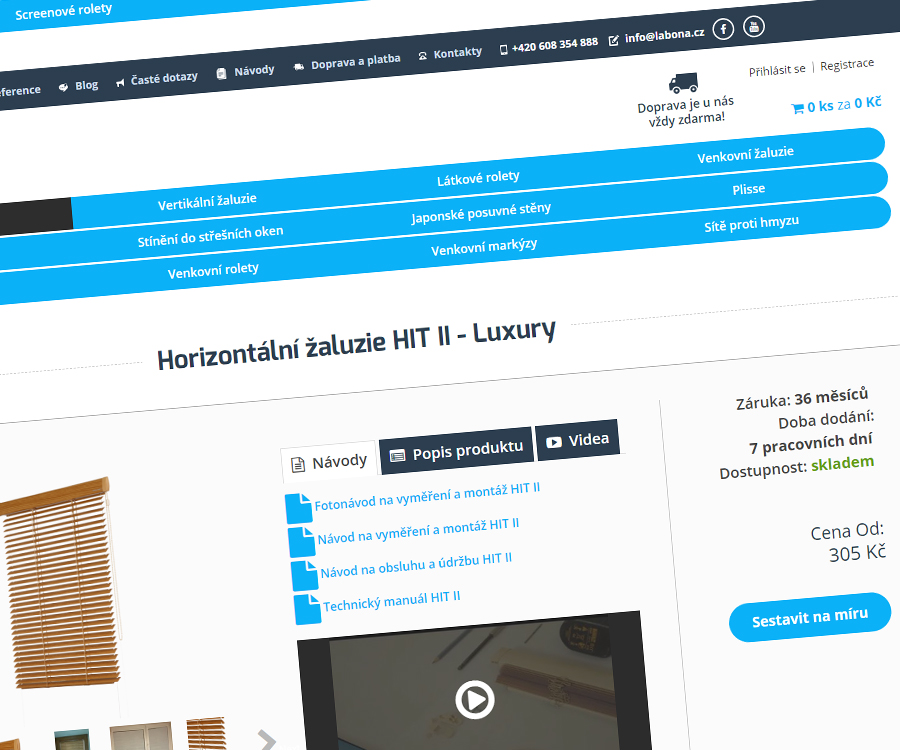Select Plisse category
900x750 pixels.
(748, 189)
